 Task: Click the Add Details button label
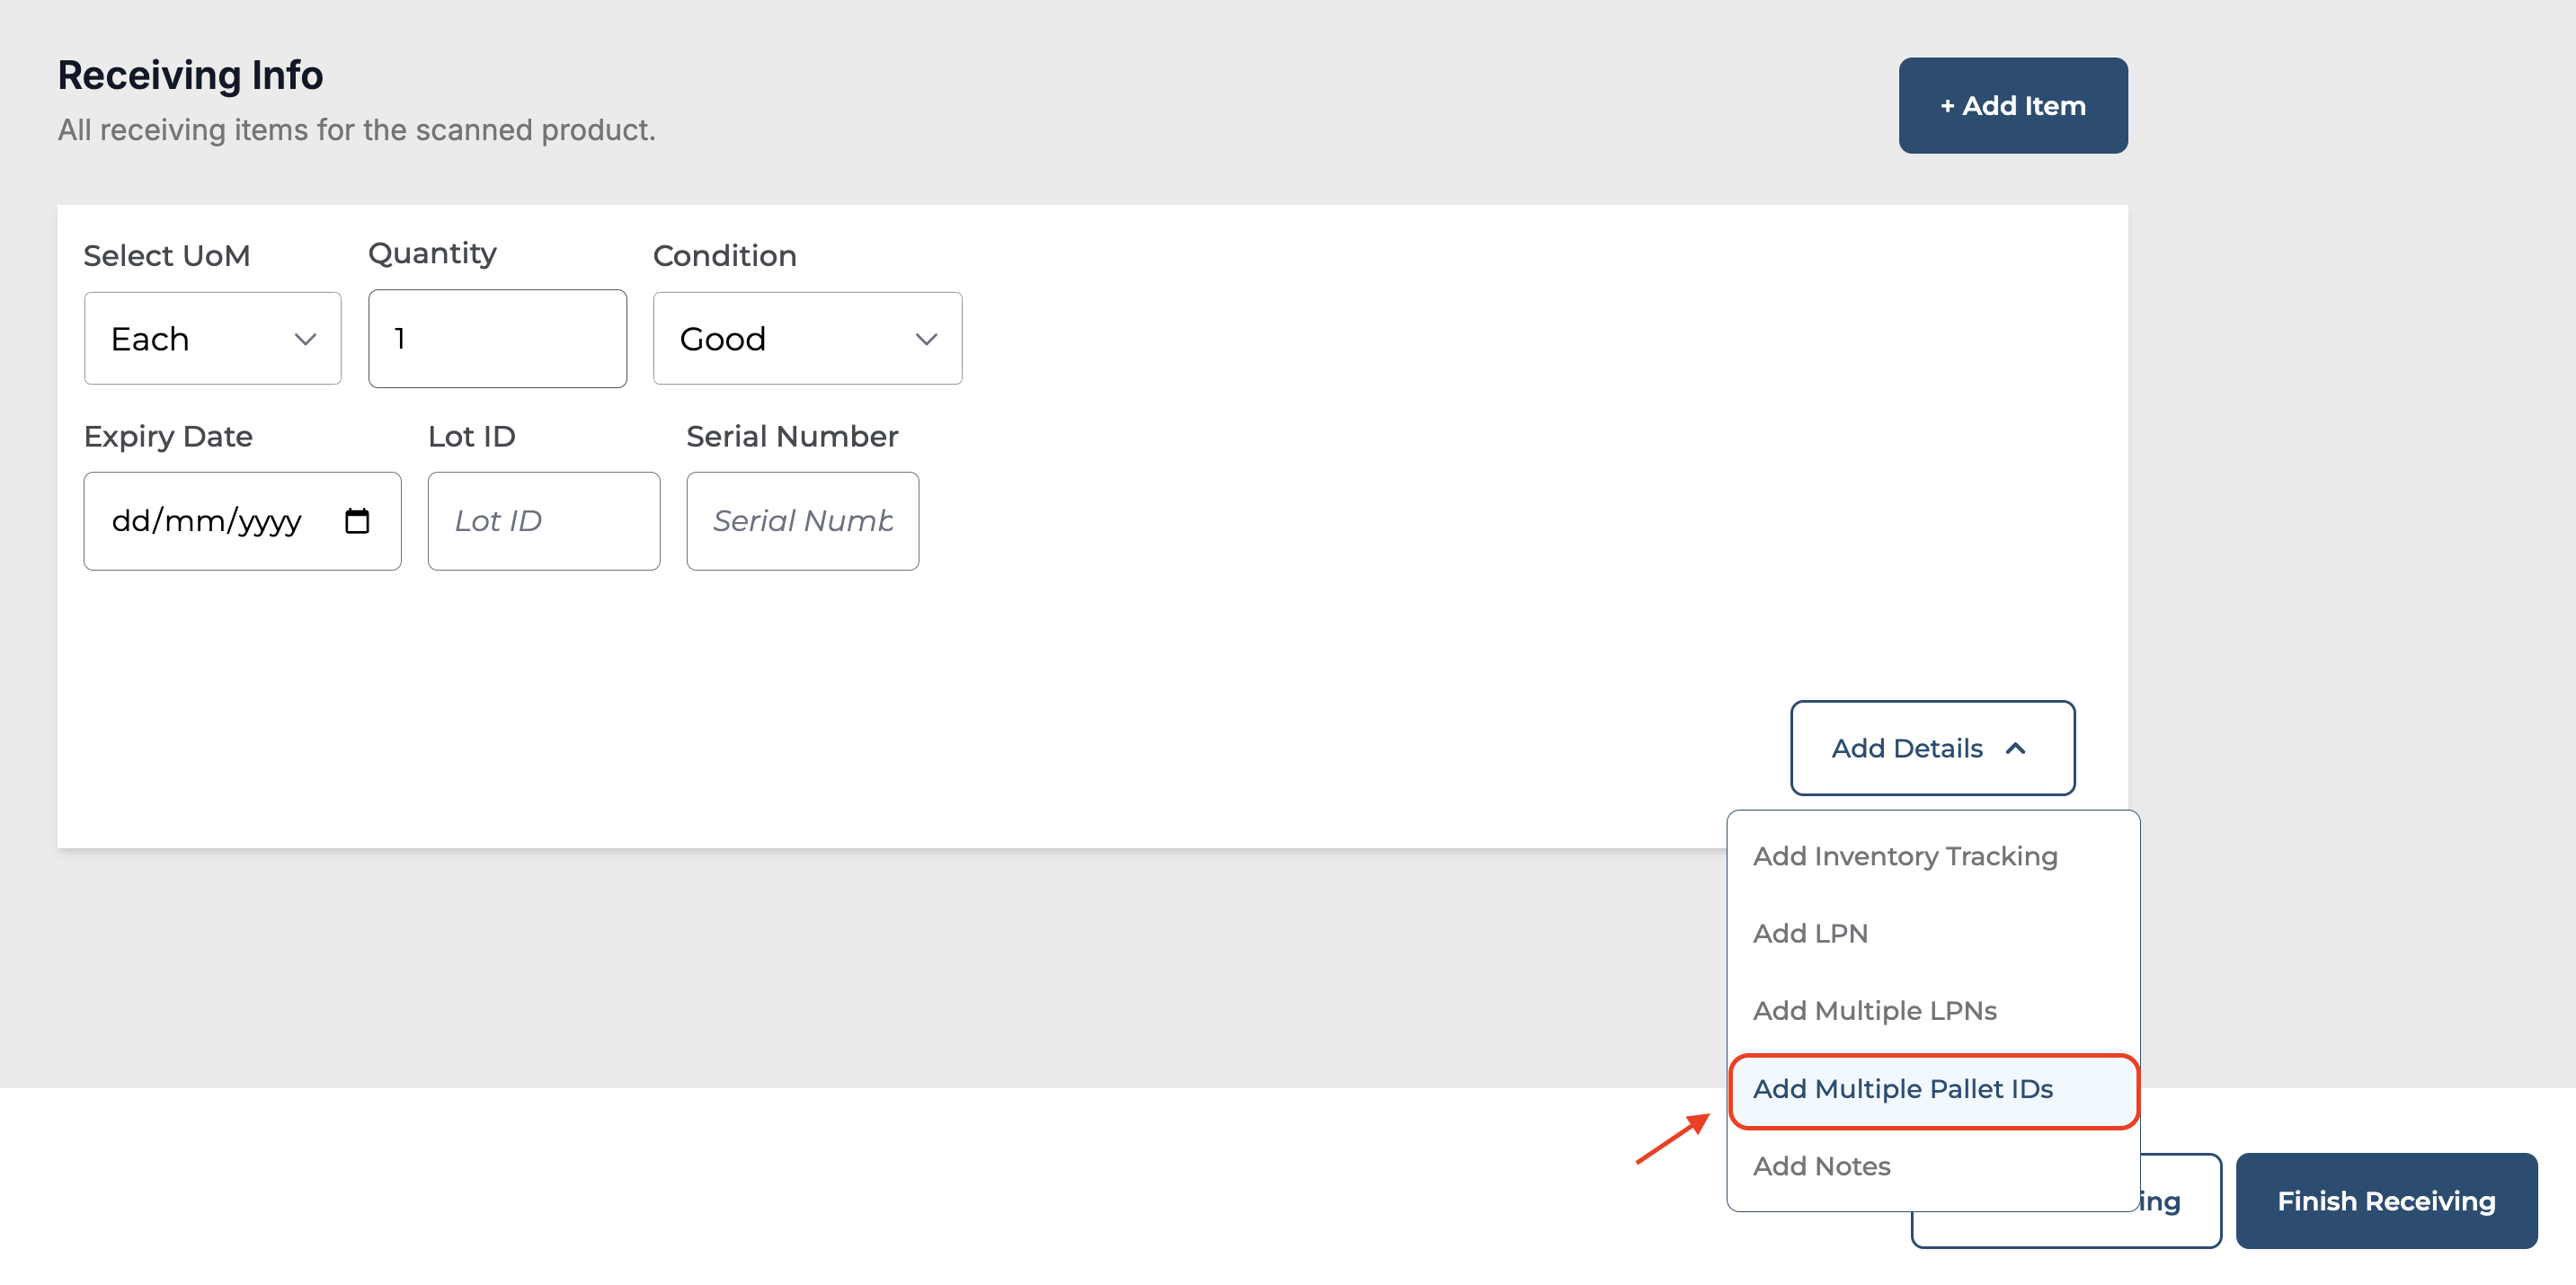click(1906, 748)
